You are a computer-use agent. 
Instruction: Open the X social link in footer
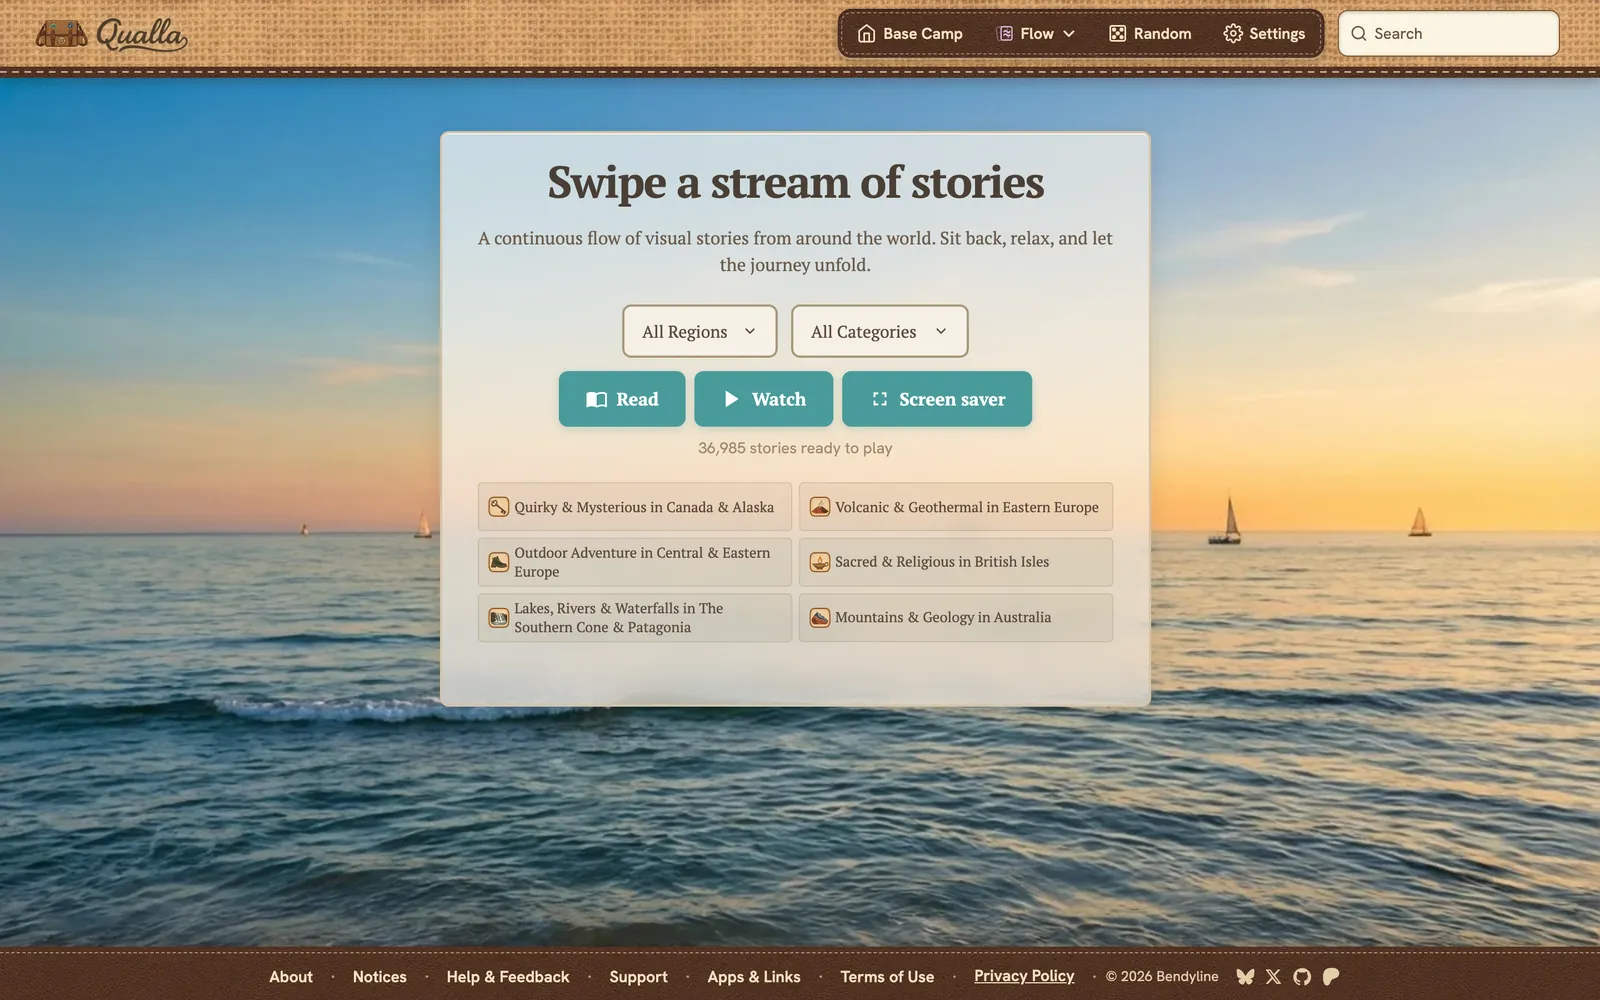(1273, 977)
